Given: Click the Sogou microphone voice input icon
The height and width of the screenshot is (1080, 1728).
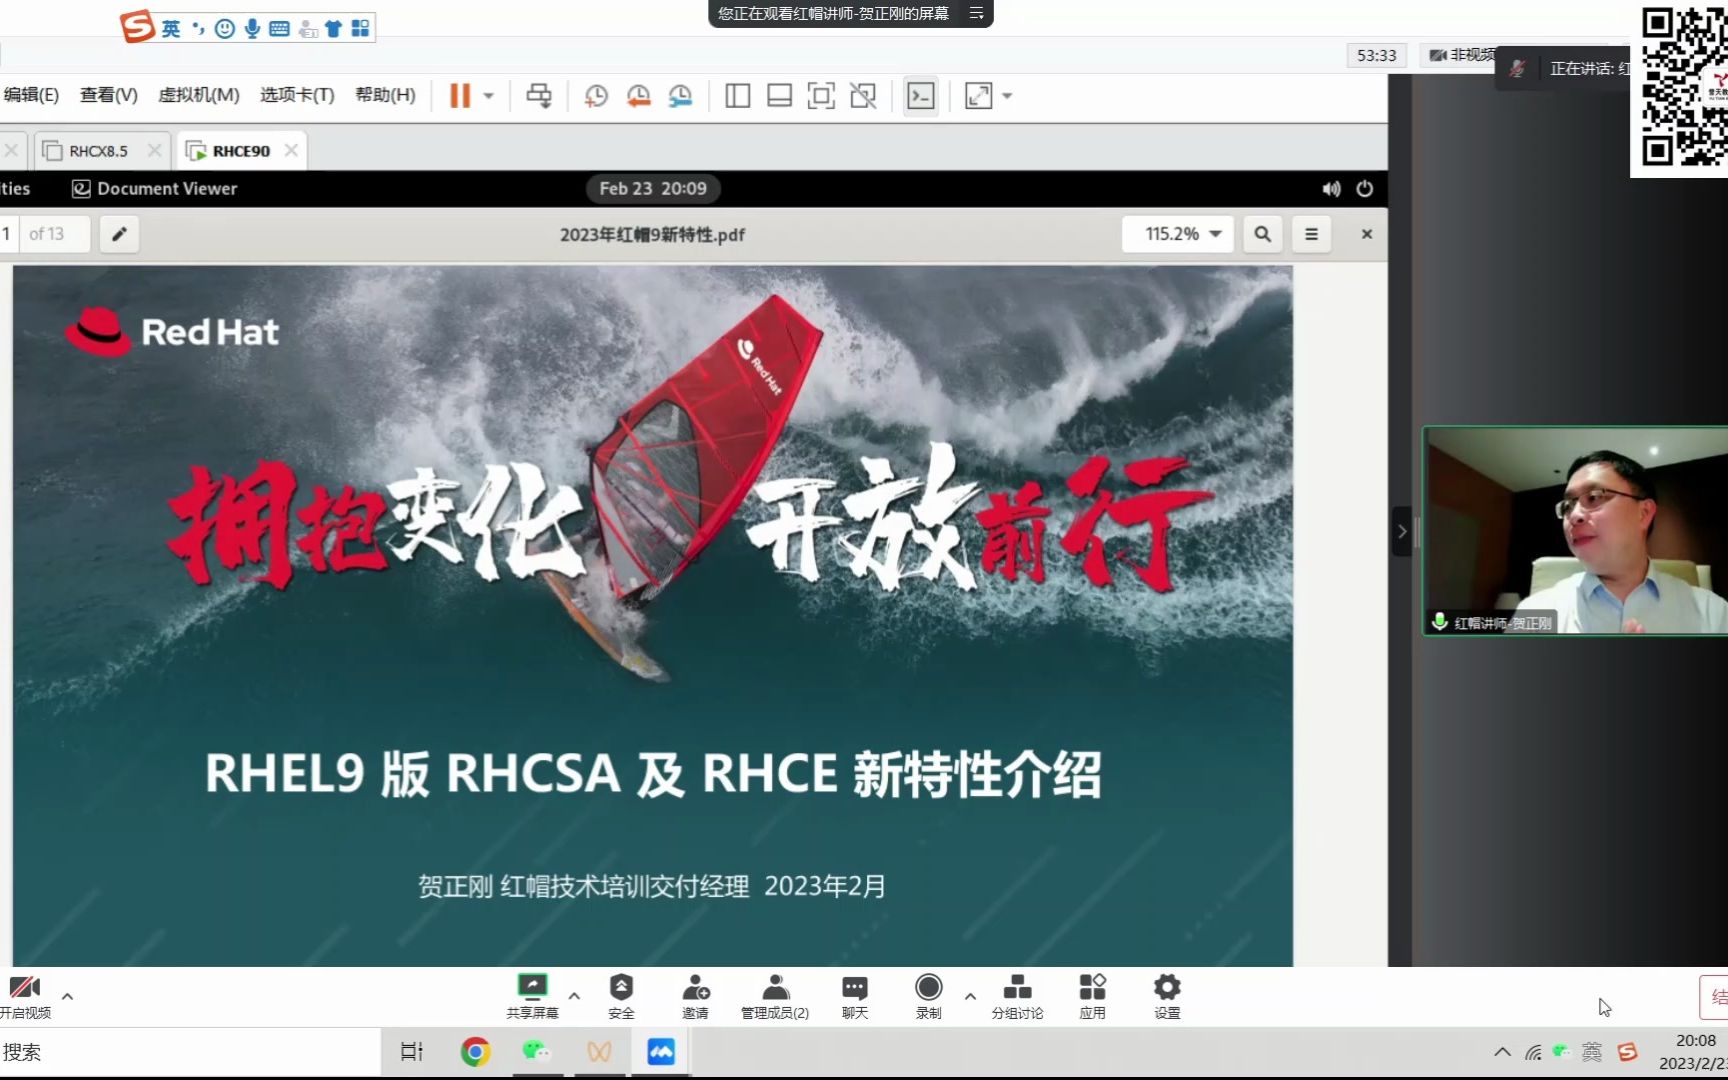Looking at the screenshot, I should click(x=252, y=28).
